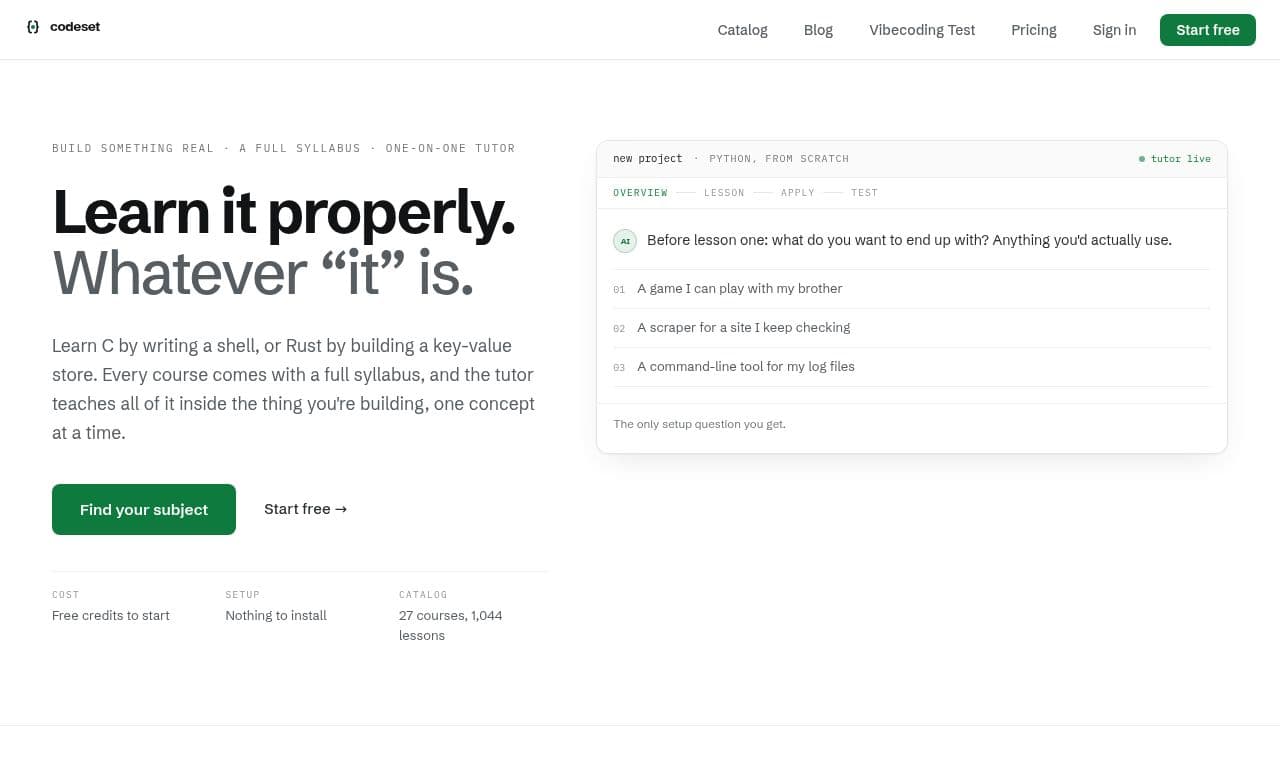Go to Vibecoding Test page

922,30
